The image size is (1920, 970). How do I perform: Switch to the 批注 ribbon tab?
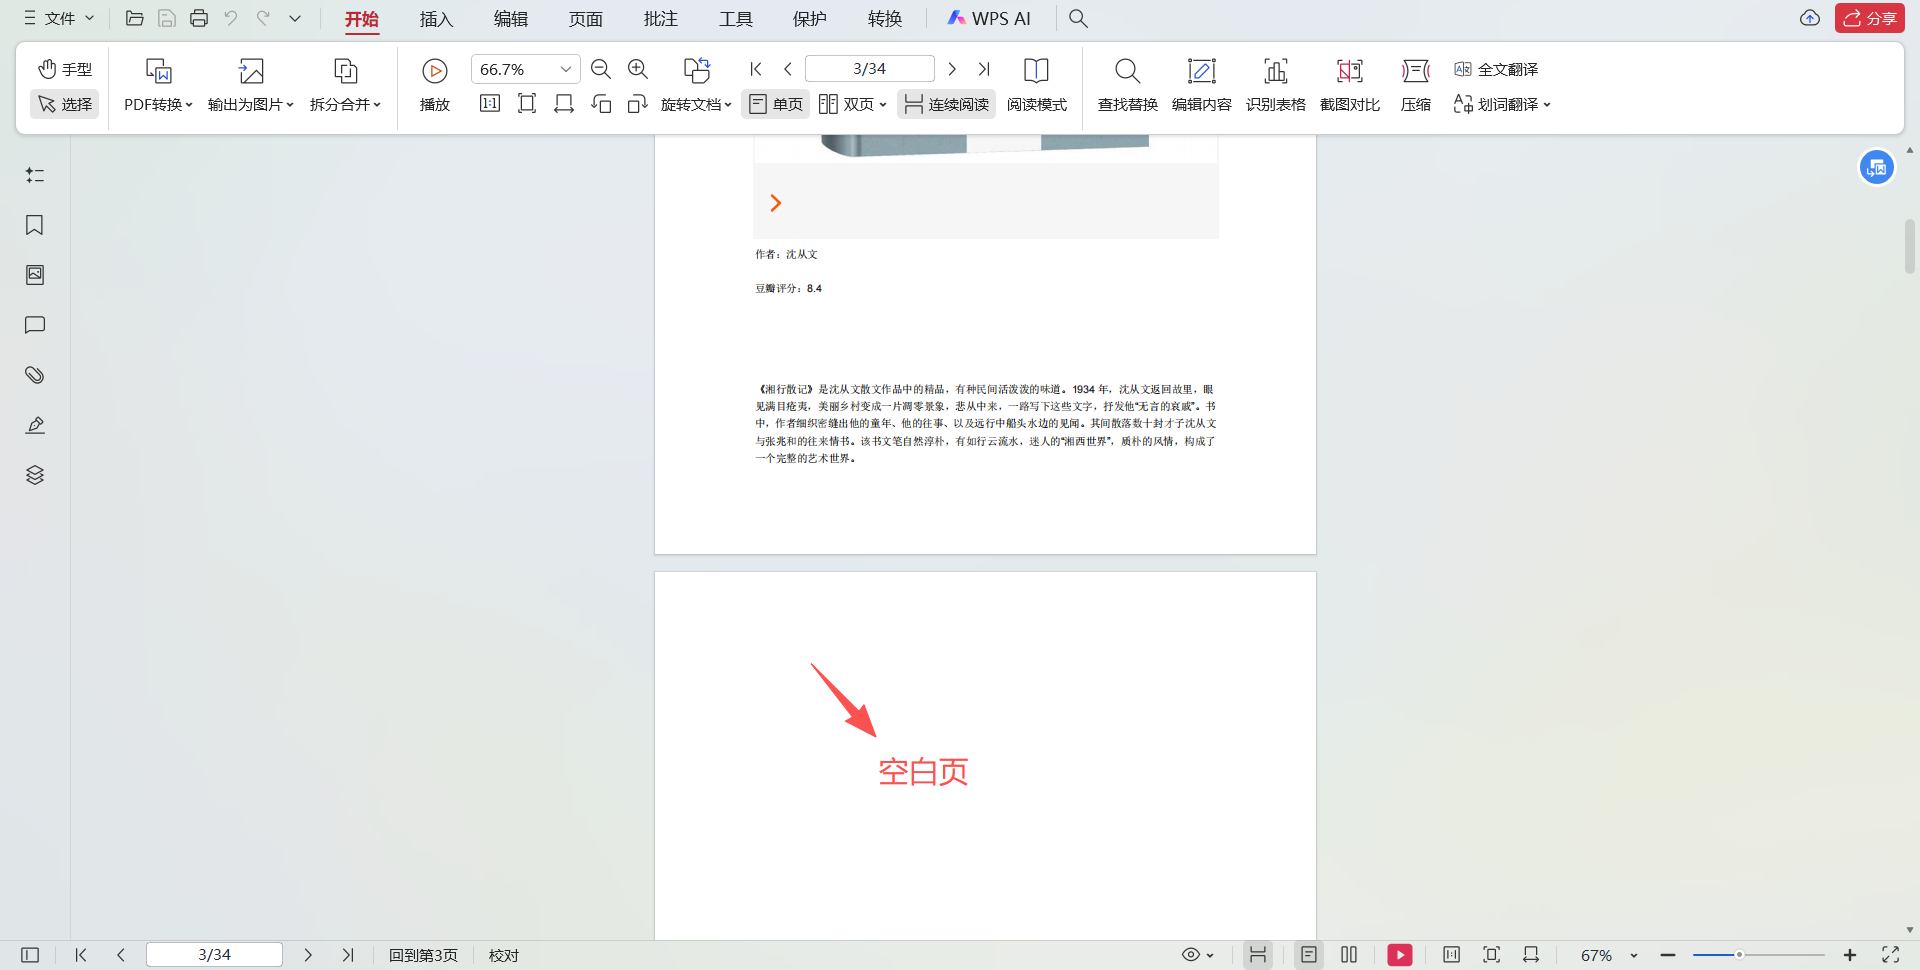point(659,18)
